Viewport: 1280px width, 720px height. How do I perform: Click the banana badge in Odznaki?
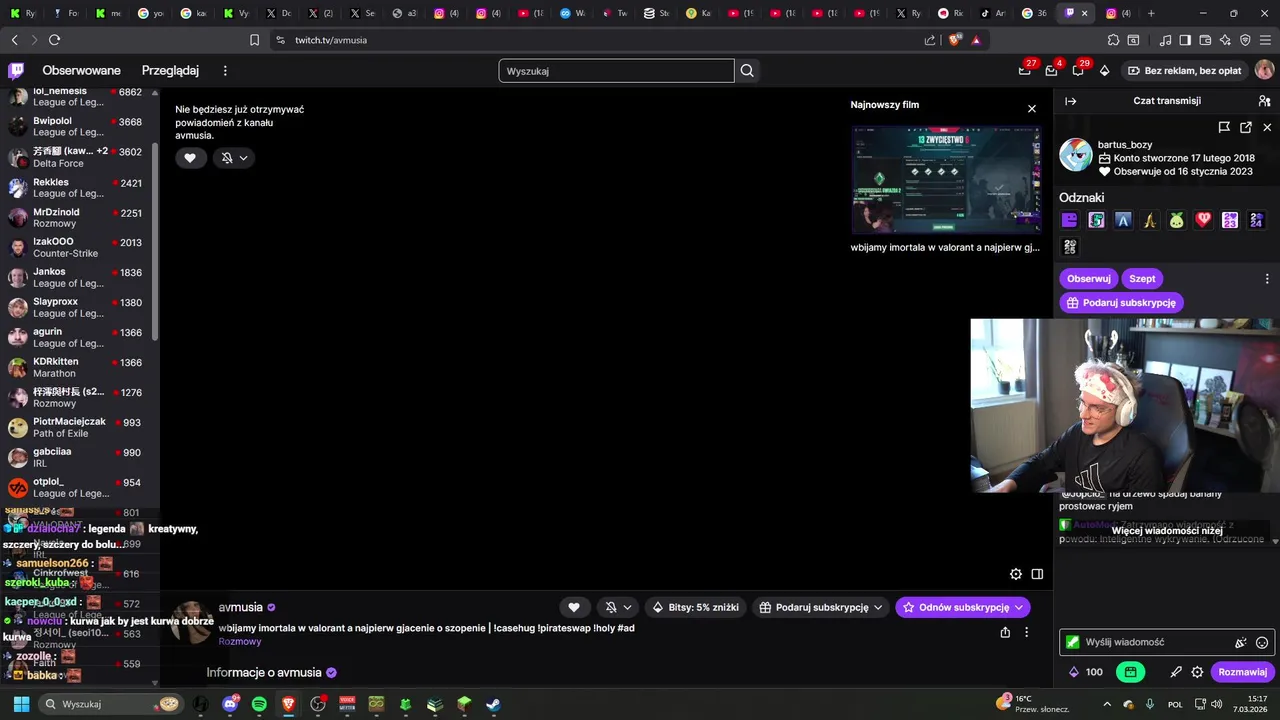(1150, 220)
